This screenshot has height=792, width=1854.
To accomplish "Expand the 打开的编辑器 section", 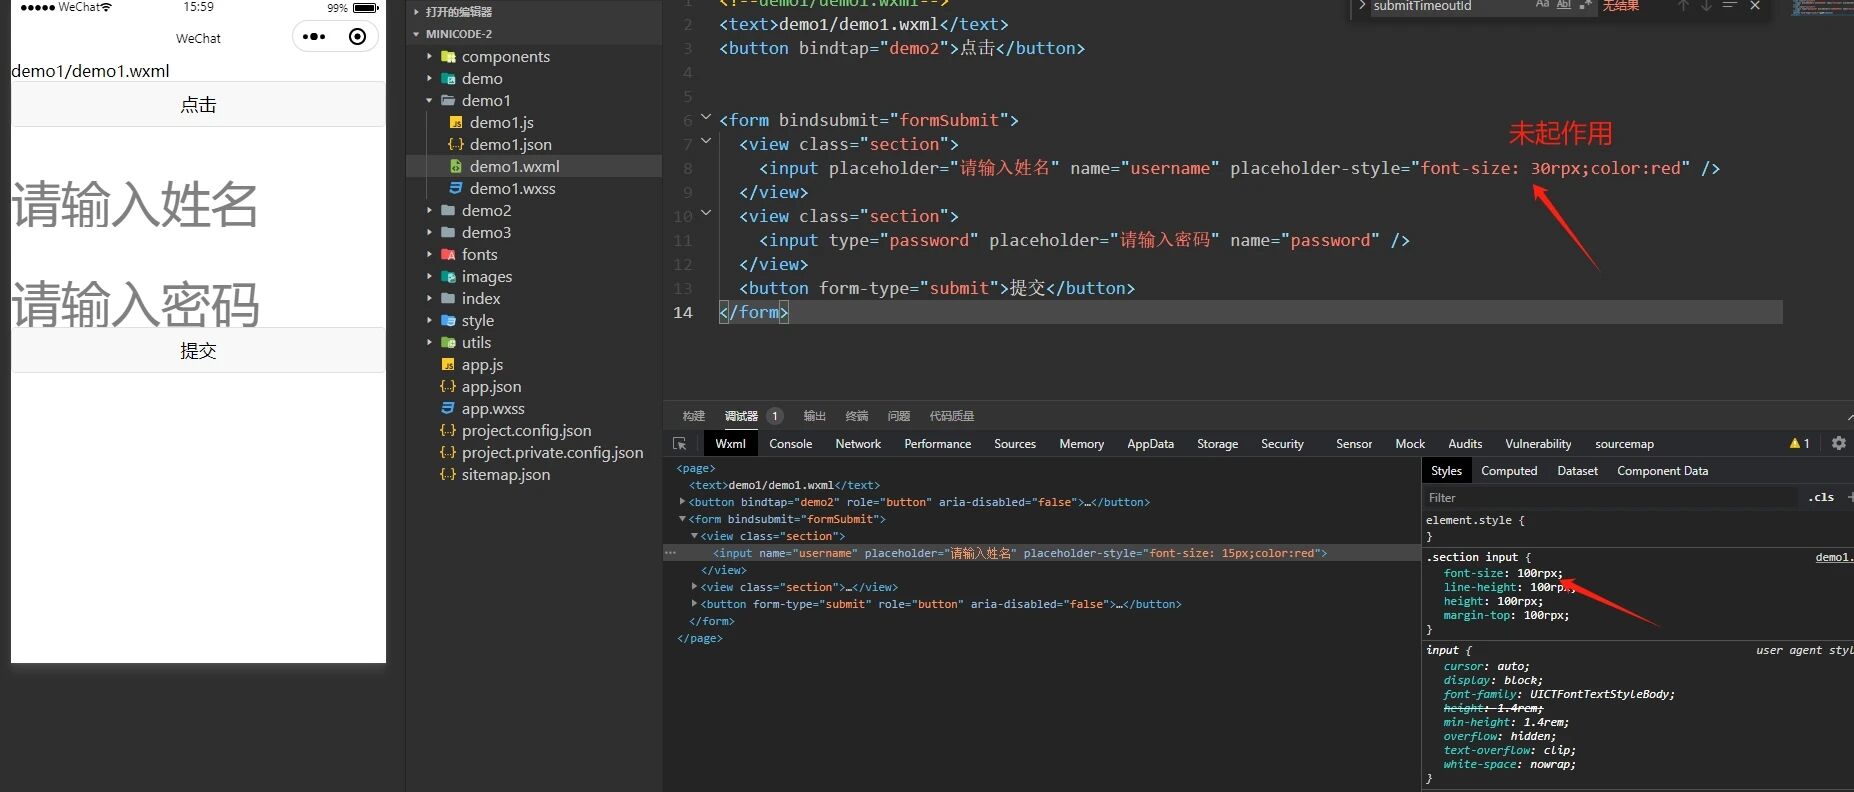I will (534, 12).
